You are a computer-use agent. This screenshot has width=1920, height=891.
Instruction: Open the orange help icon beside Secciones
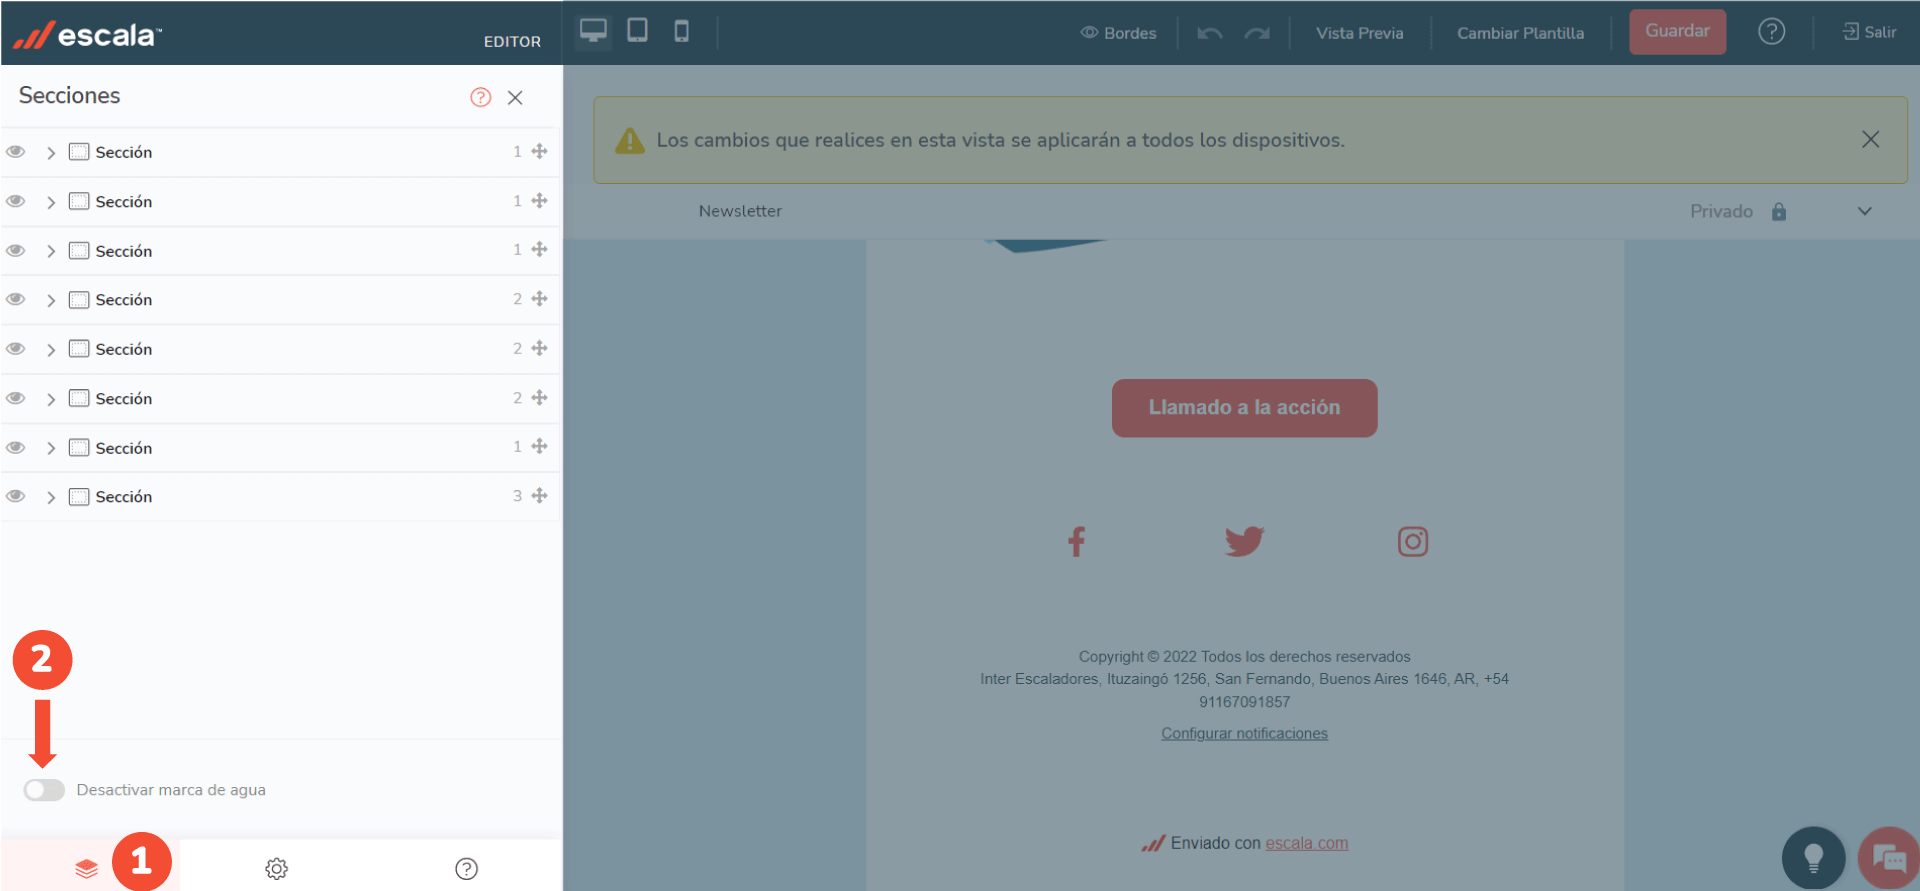[x=481, y=97]
